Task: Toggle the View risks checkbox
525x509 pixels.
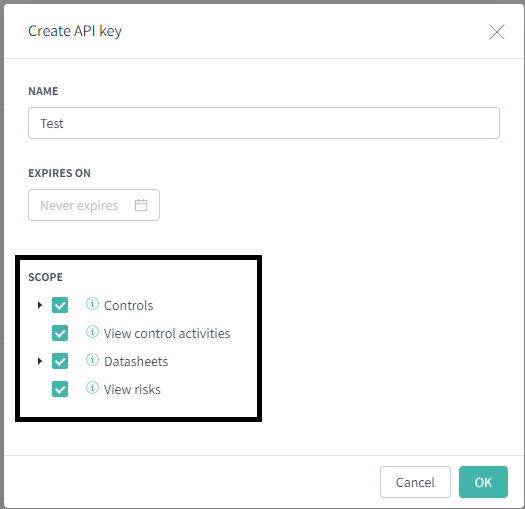Action: (x=60, y=389)
